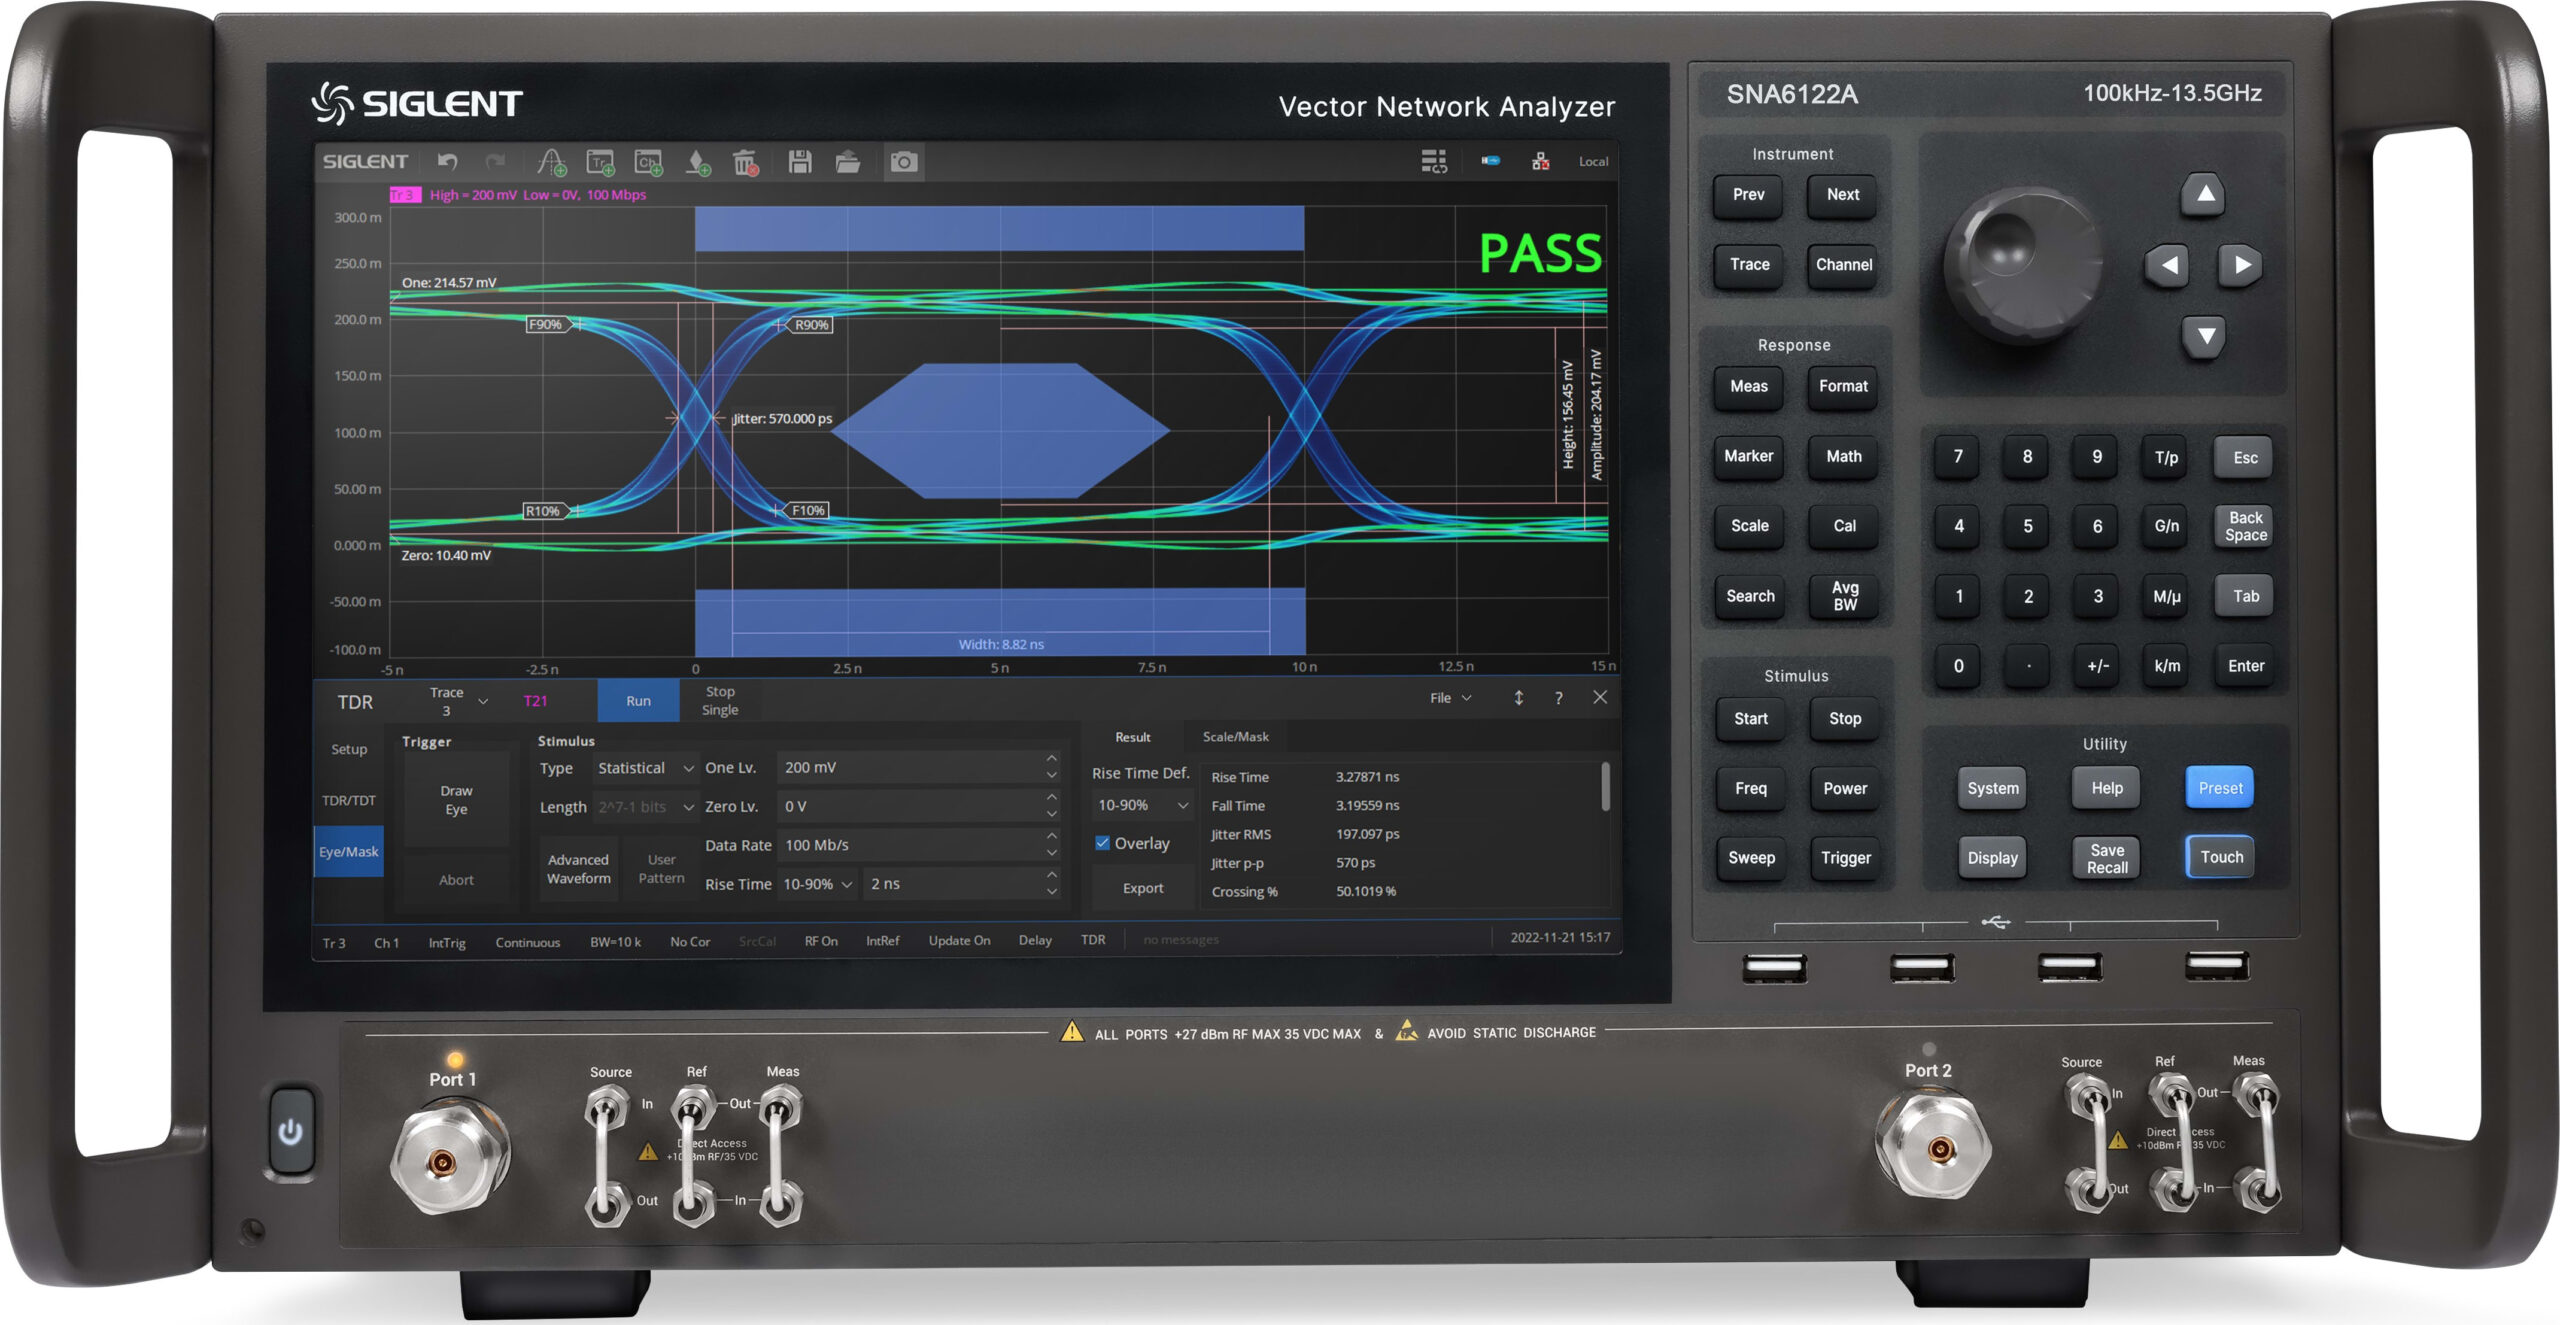Screen dimensions: 2560x1325
Task: Click the User Pattern button
Action: 661,869
